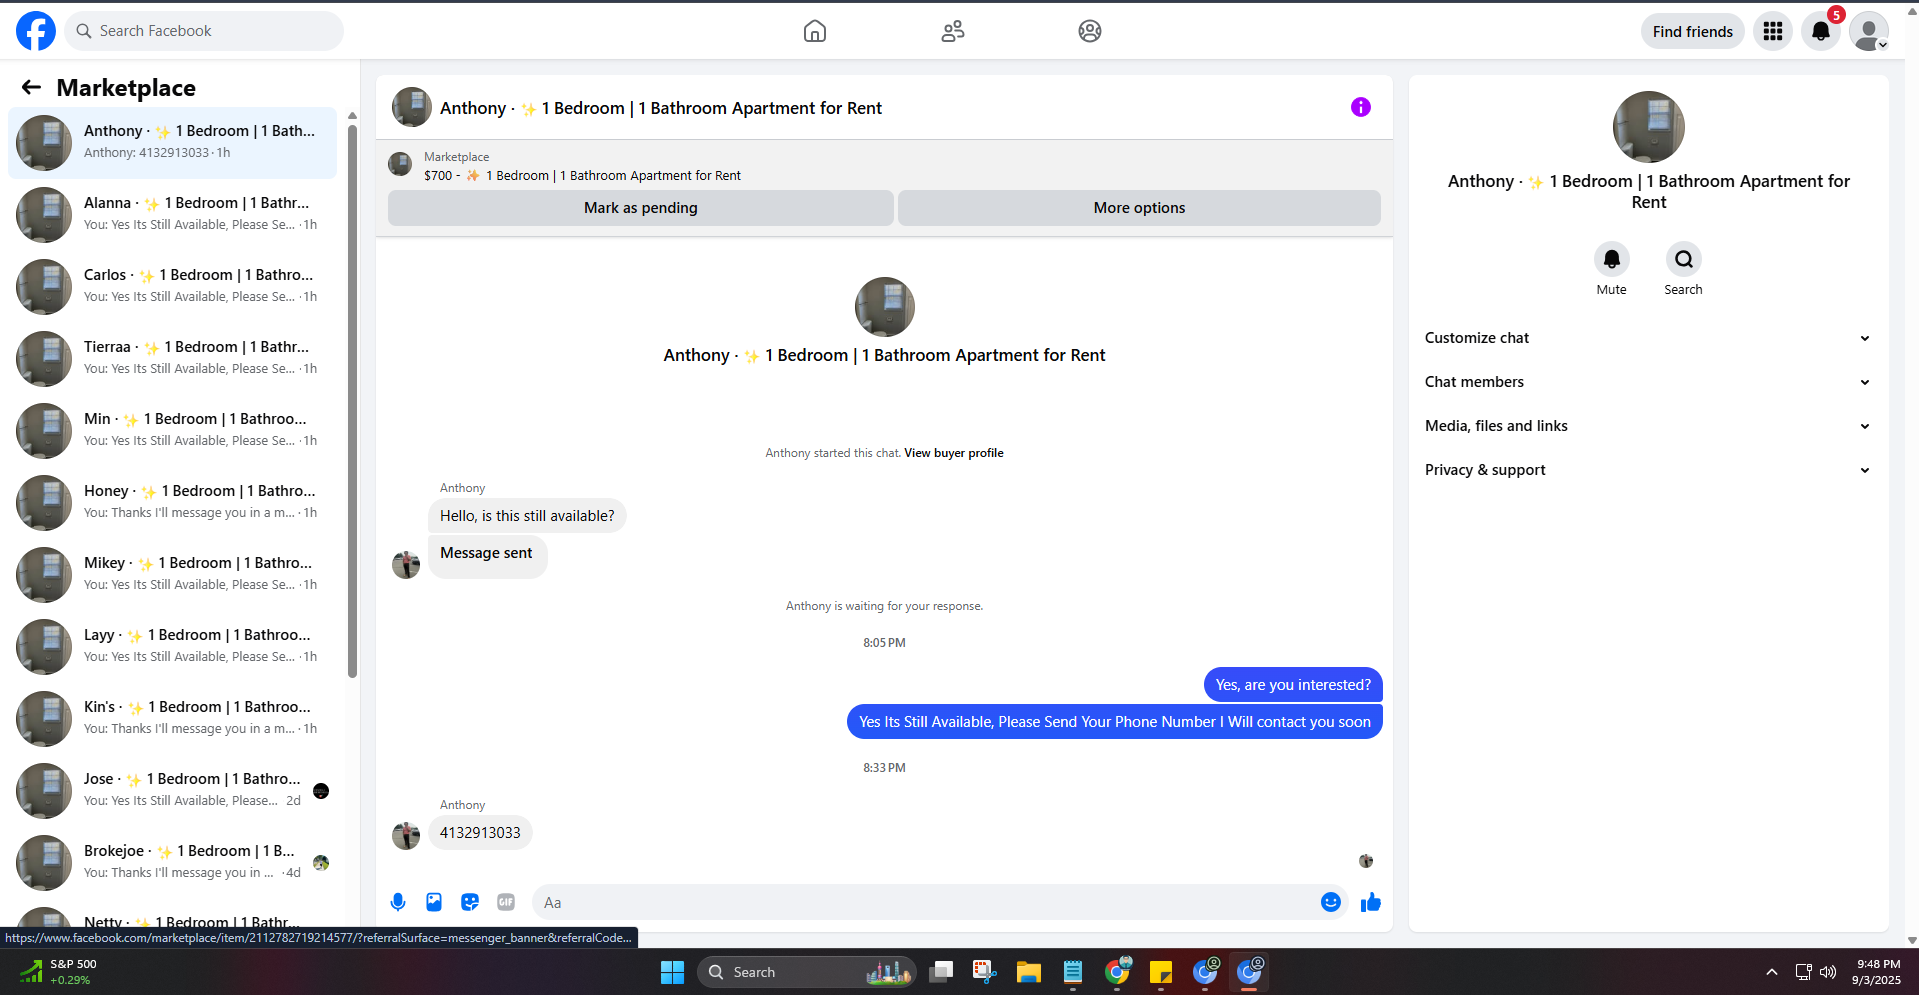1919x995 pixels.
Task: Open the account profile menu
Action: [x=1869, y=31]
